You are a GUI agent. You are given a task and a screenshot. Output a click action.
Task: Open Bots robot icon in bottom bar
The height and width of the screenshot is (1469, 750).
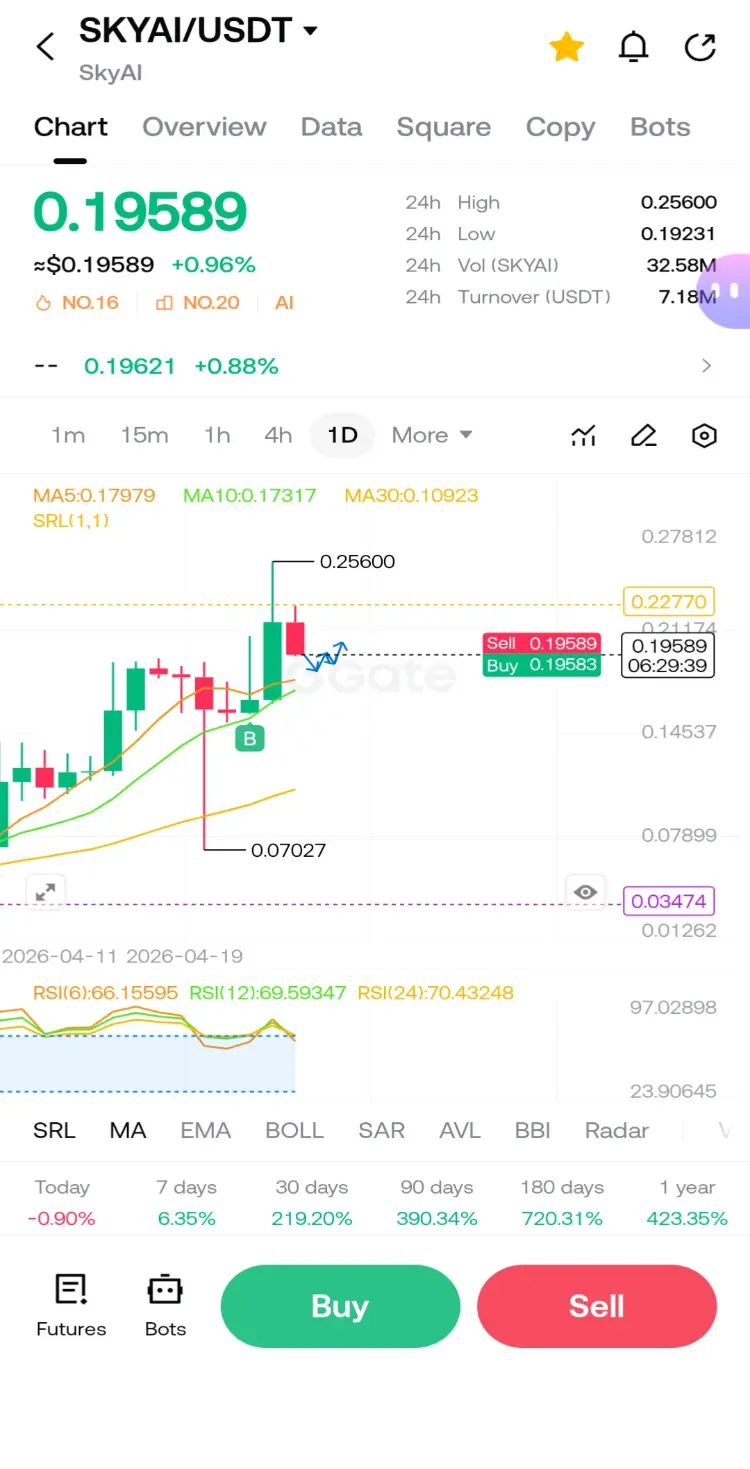165,1305
